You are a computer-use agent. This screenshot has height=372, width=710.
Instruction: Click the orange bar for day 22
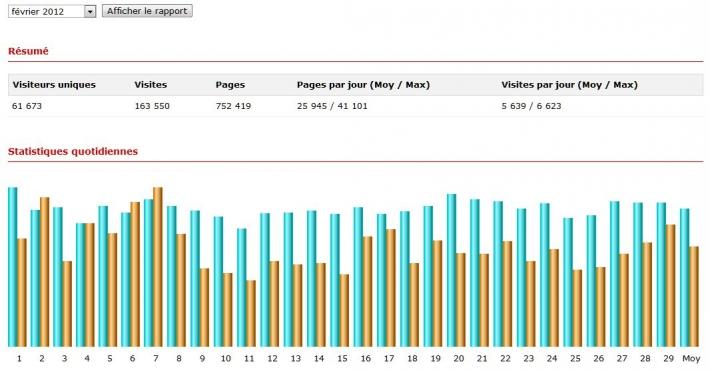(x=507, y=294)
